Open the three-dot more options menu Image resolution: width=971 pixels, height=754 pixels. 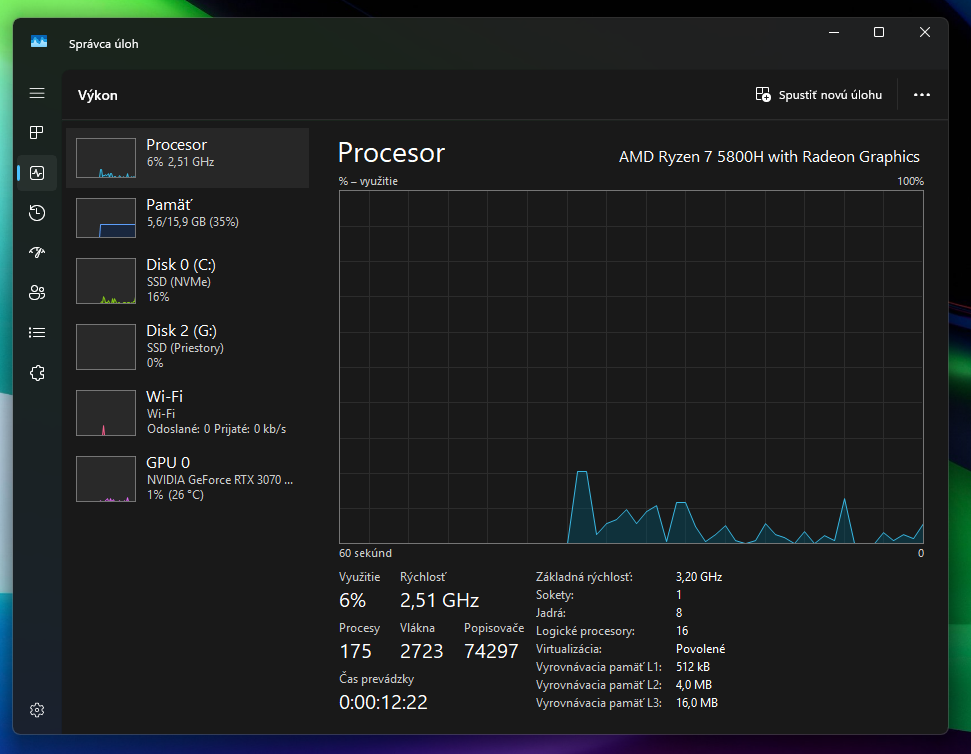(x=922, y=95)
